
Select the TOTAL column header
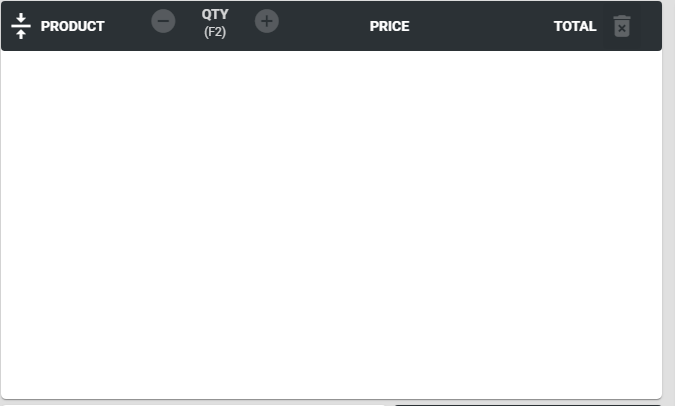pyautogui.click(x=575, y=26)
